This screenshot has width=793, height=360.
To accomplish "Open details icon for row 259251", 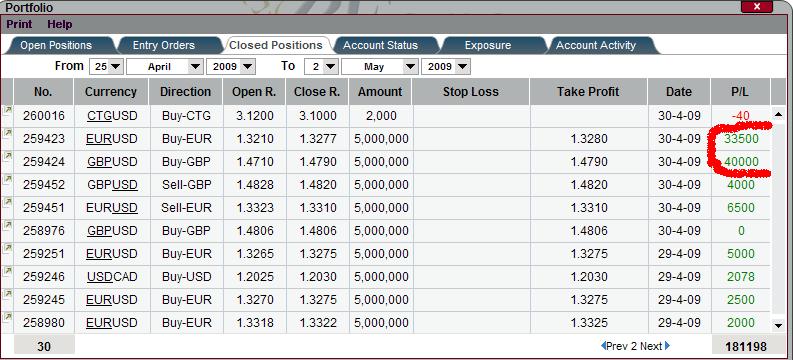I will (x=7, y=248).
